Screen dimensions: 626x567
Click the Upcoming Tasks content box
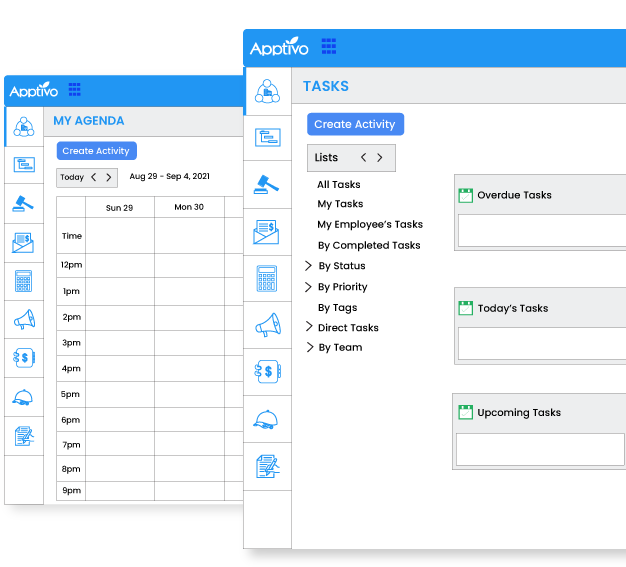pyautogui.click(x=540, y=450)
